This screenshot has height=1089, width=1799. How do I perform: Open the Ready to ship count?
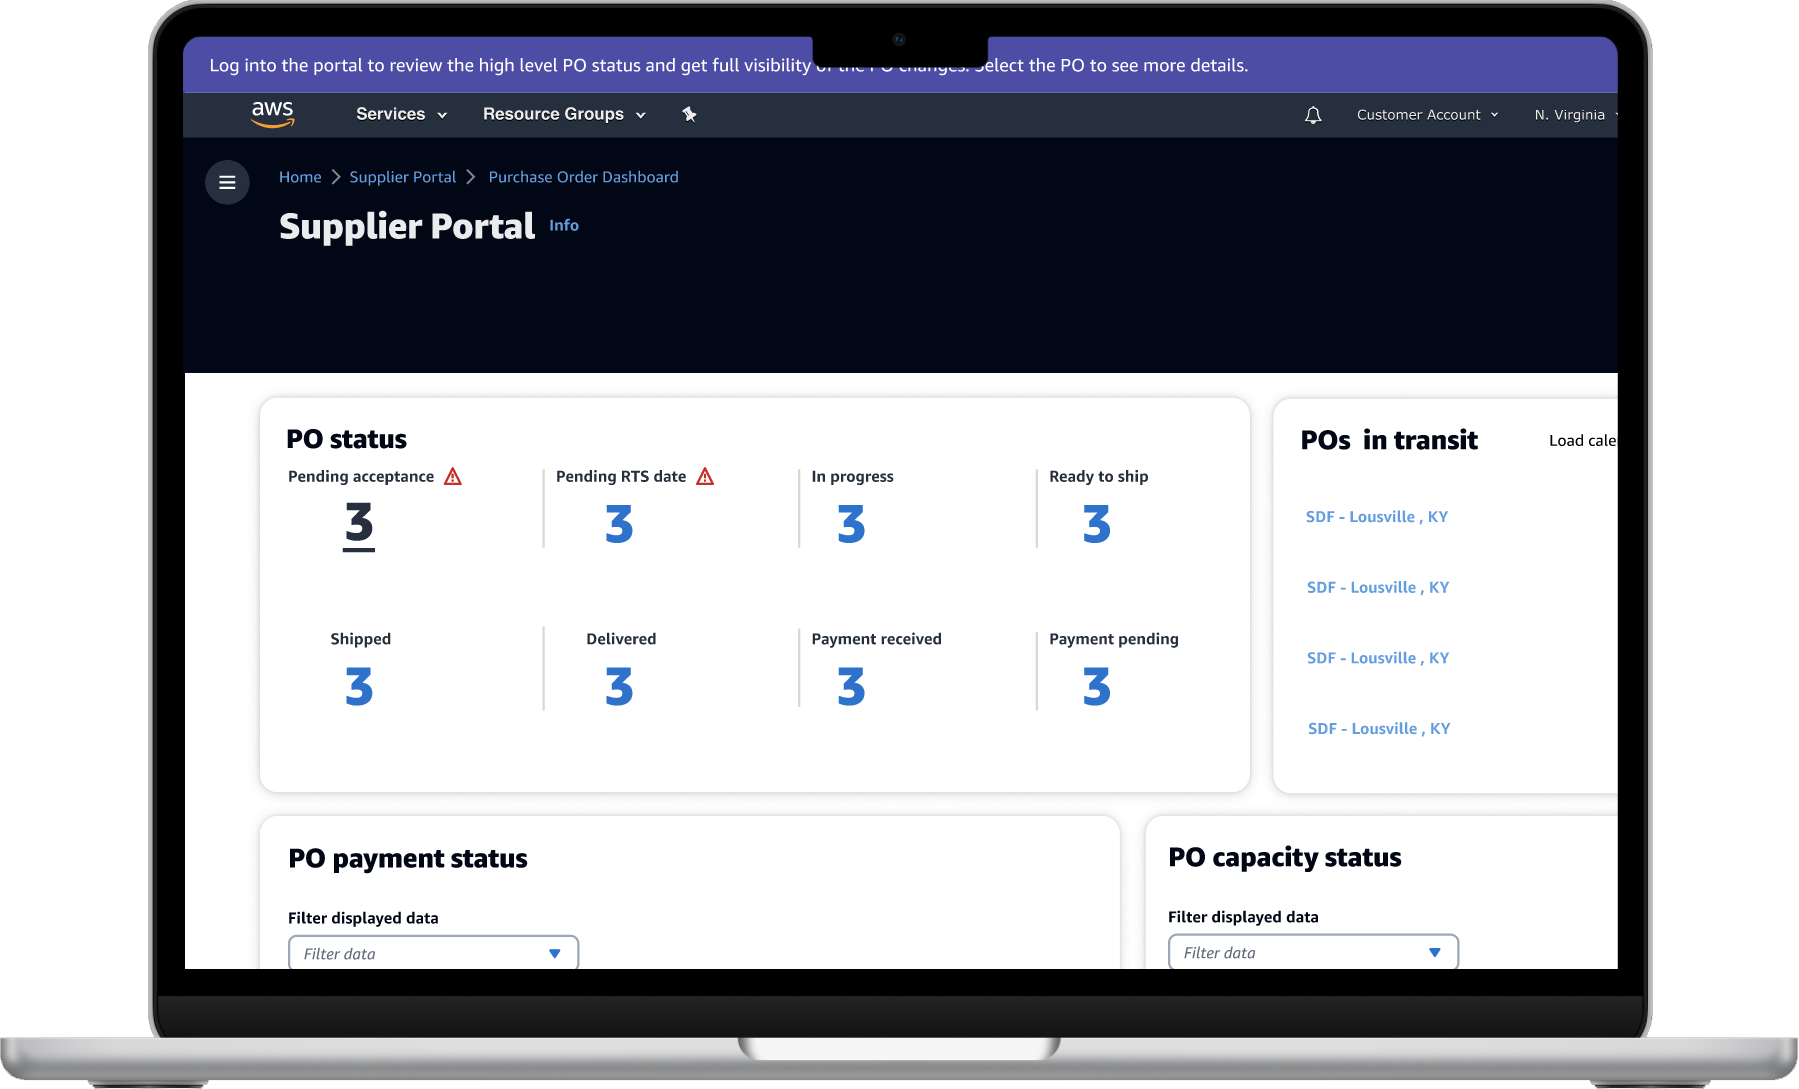[1096, 524]
